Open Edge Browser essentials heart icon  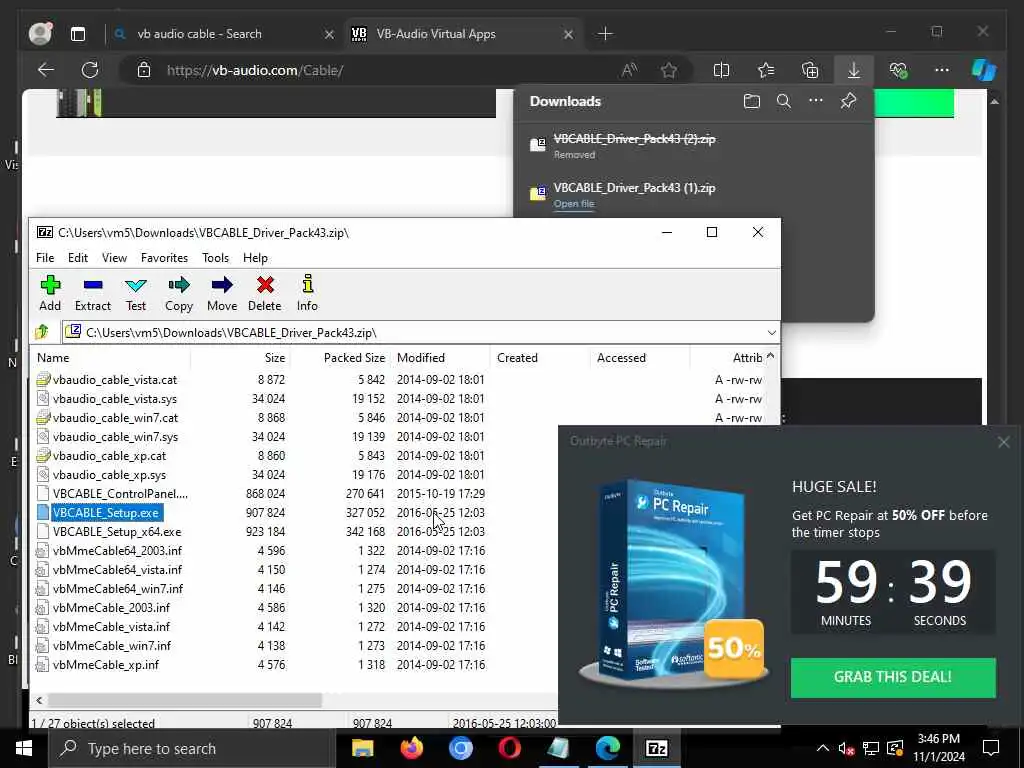898,70
